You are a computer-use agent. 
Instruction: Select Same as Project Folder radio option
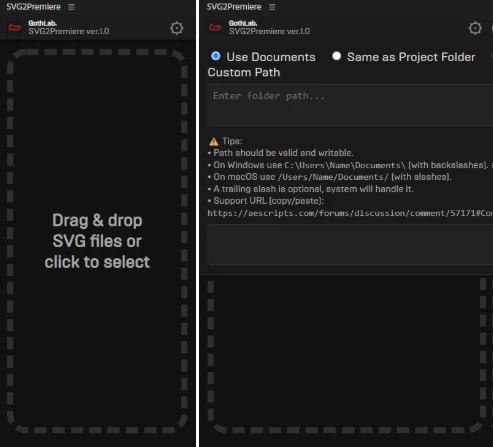tap(337, 56)
